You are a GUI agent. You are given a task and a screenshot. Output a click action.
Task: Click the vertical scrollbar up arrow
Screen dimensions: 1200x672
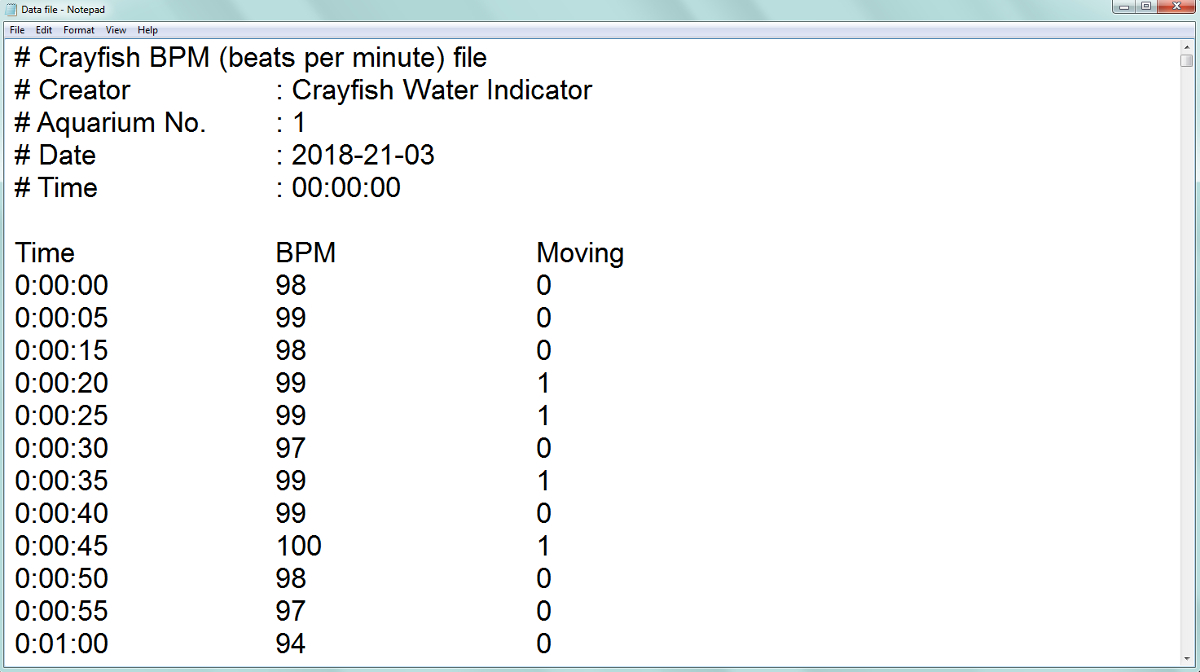pos(1186,46)
